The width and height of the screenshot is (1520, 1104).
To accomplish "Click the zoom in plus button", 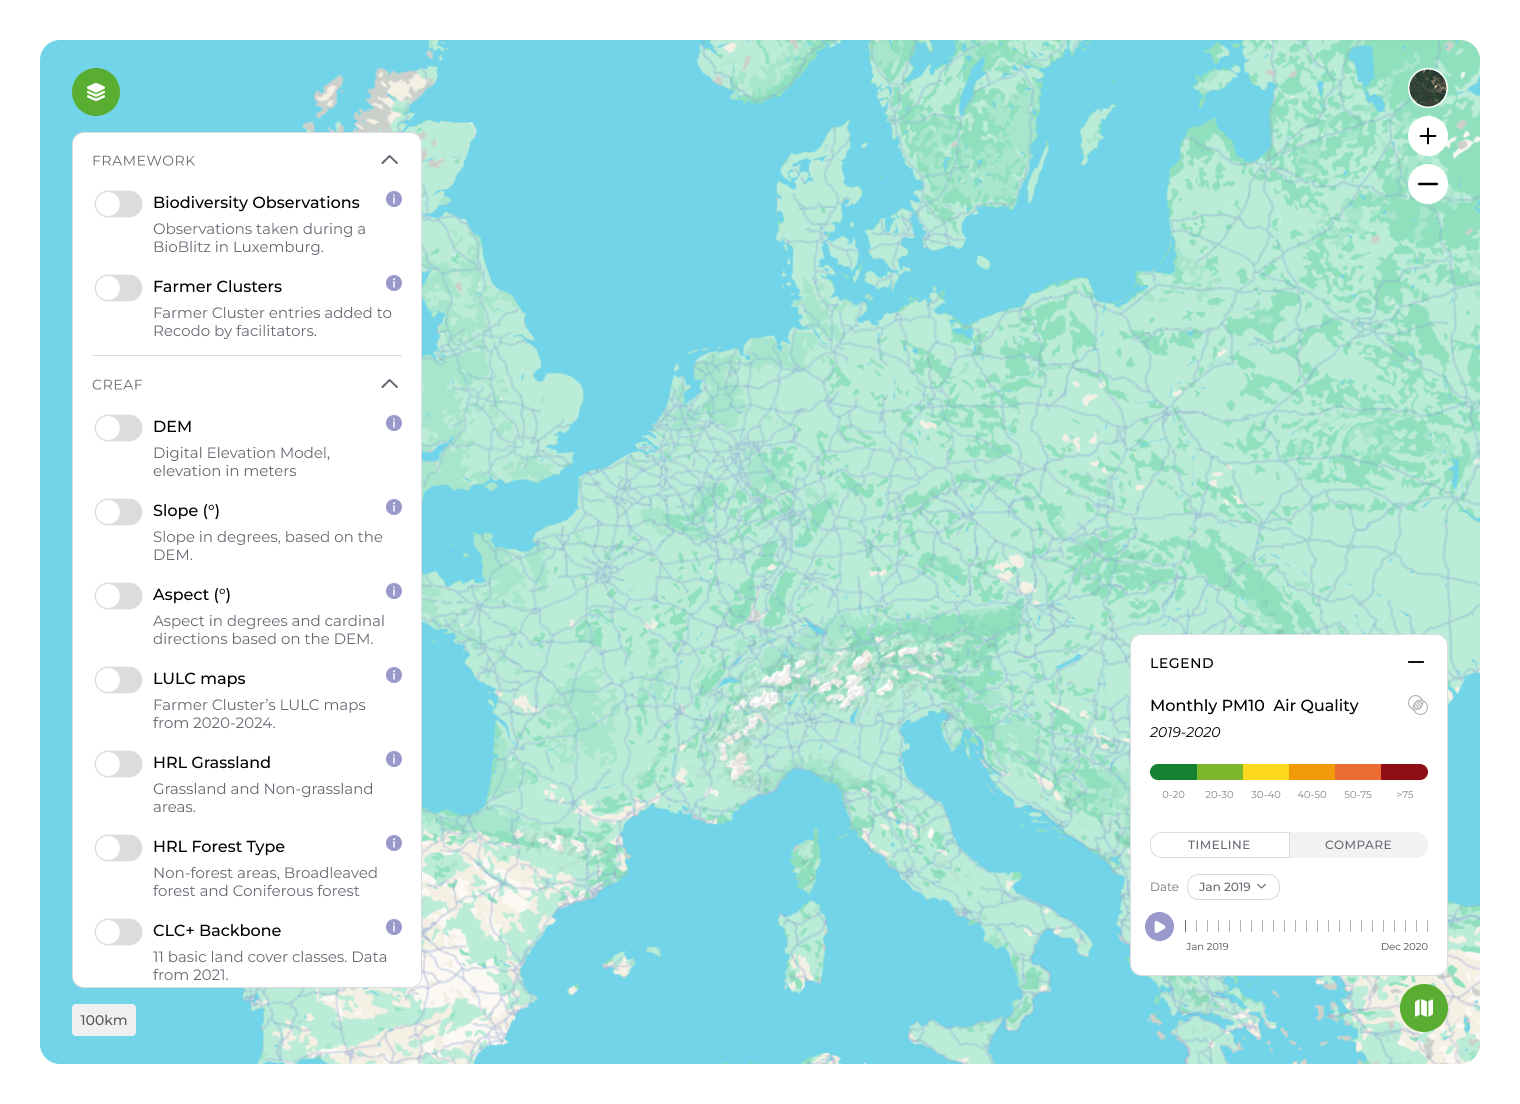I will (x=1428, y=136).
